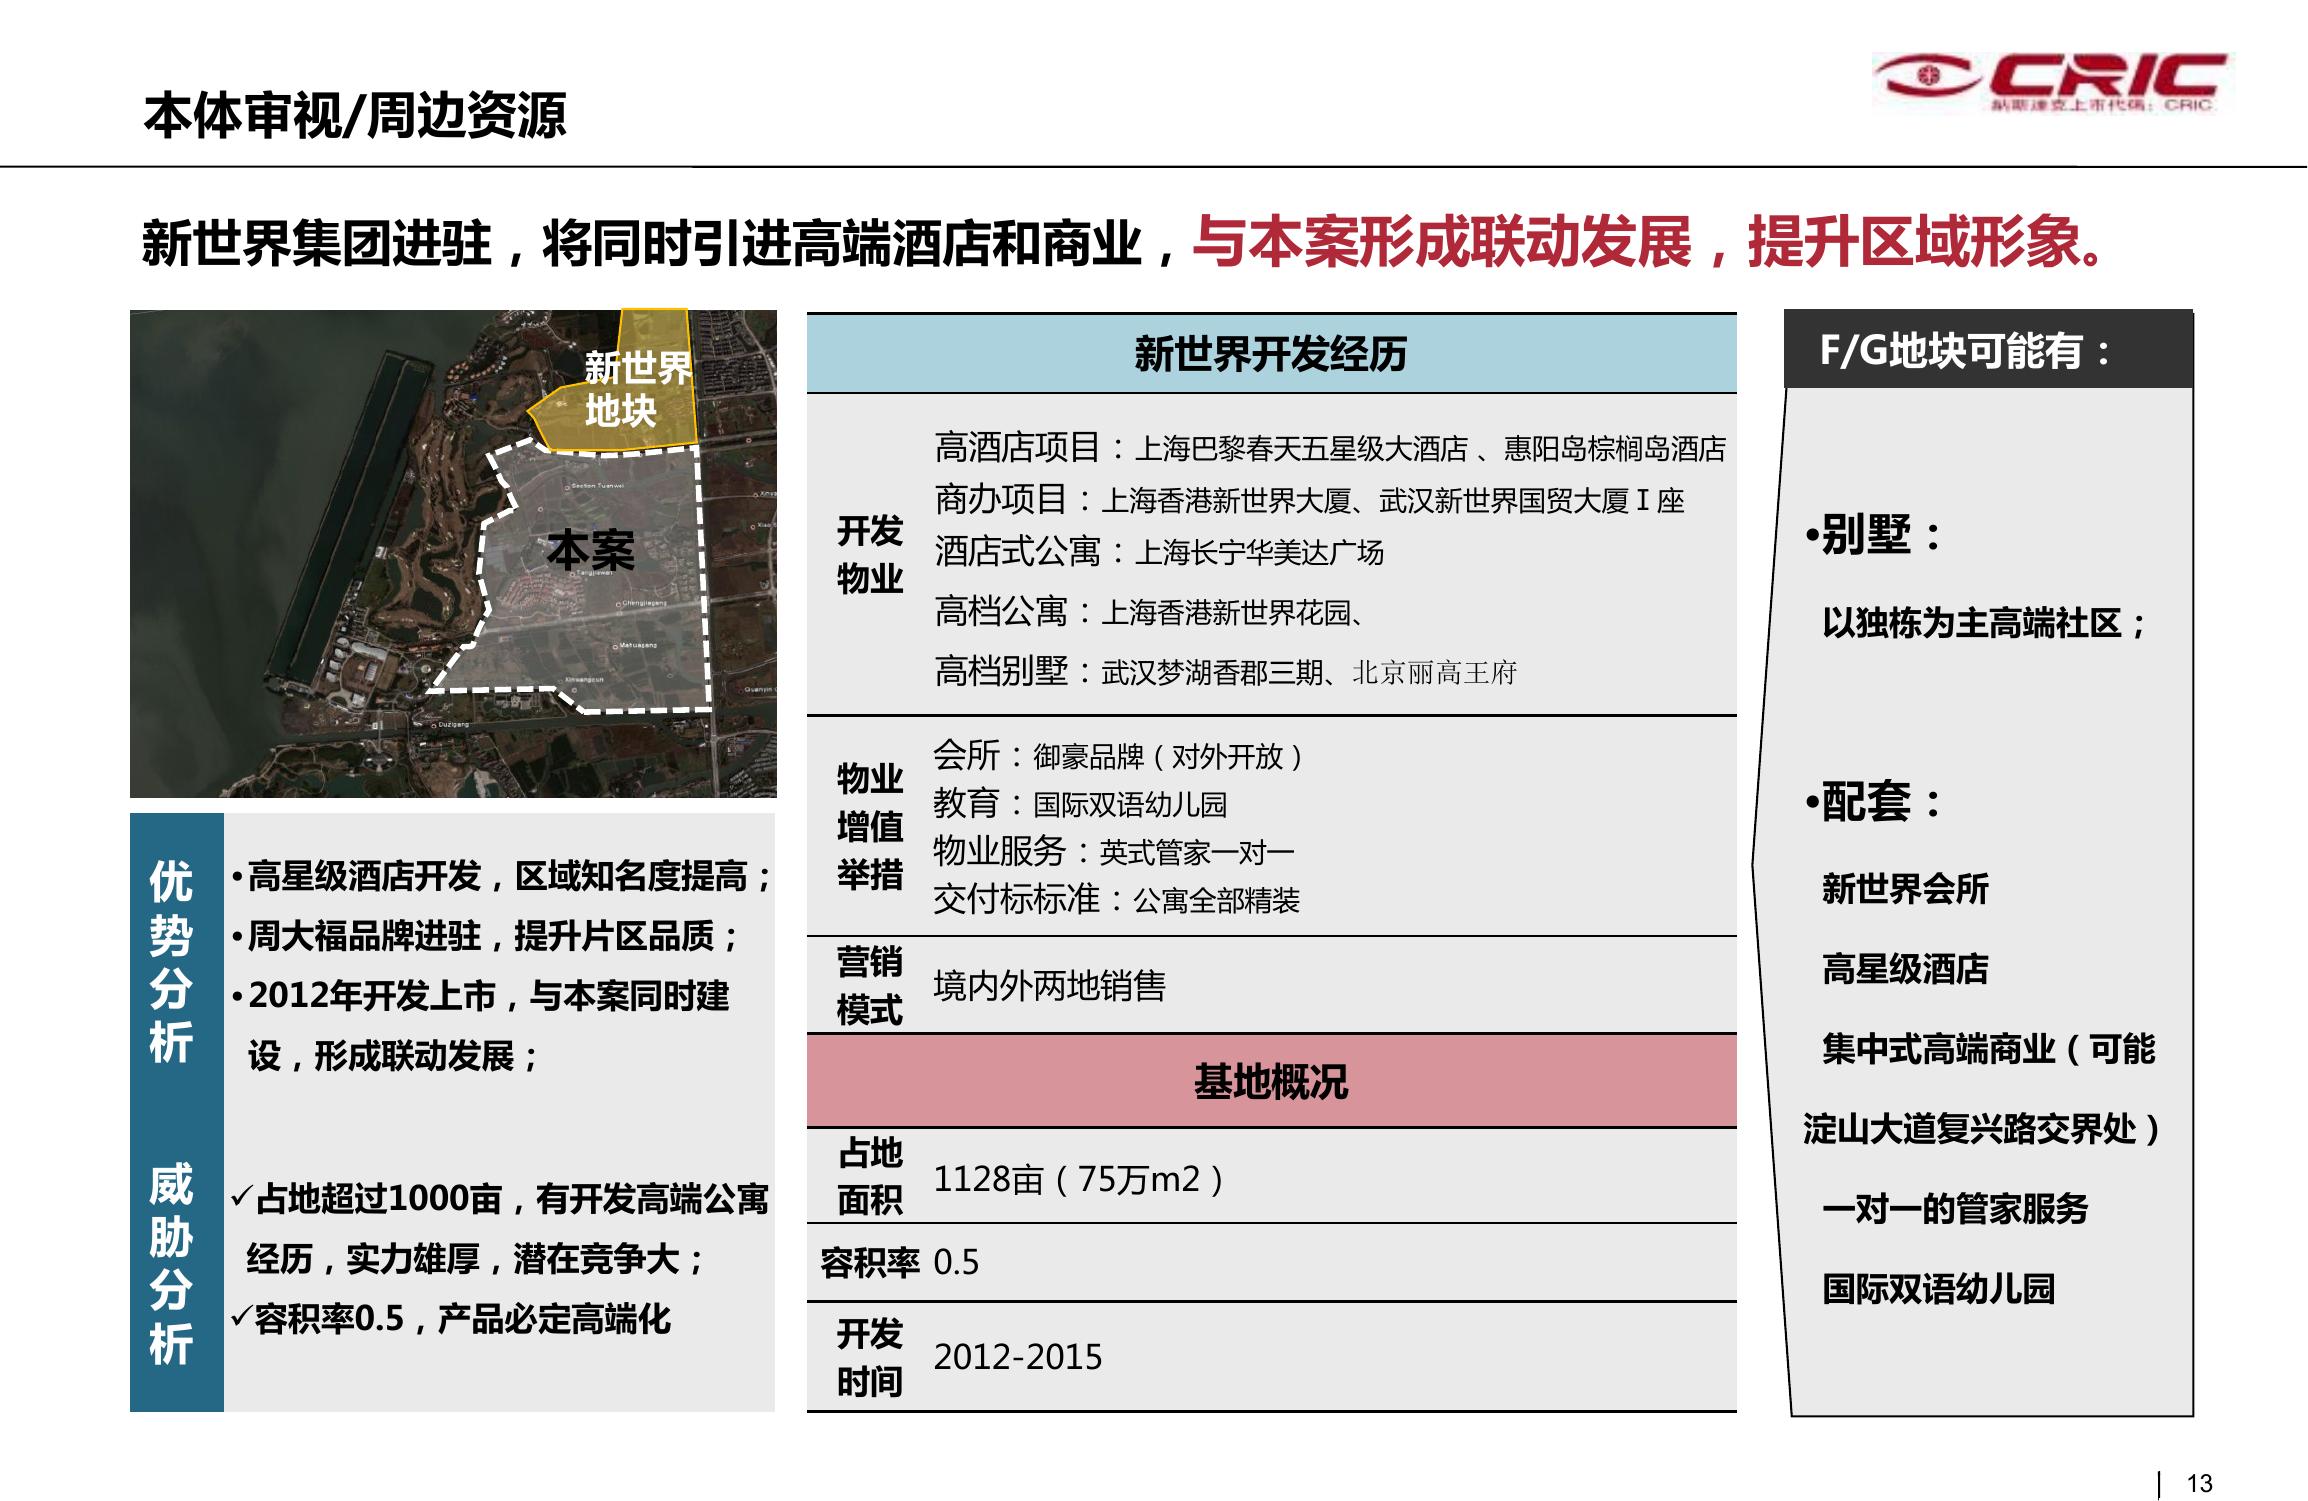Image resolution: width=2308 pixels, height=1501 pixels.
Task: Click the 营销模式 row label
Action: [869, 985]
